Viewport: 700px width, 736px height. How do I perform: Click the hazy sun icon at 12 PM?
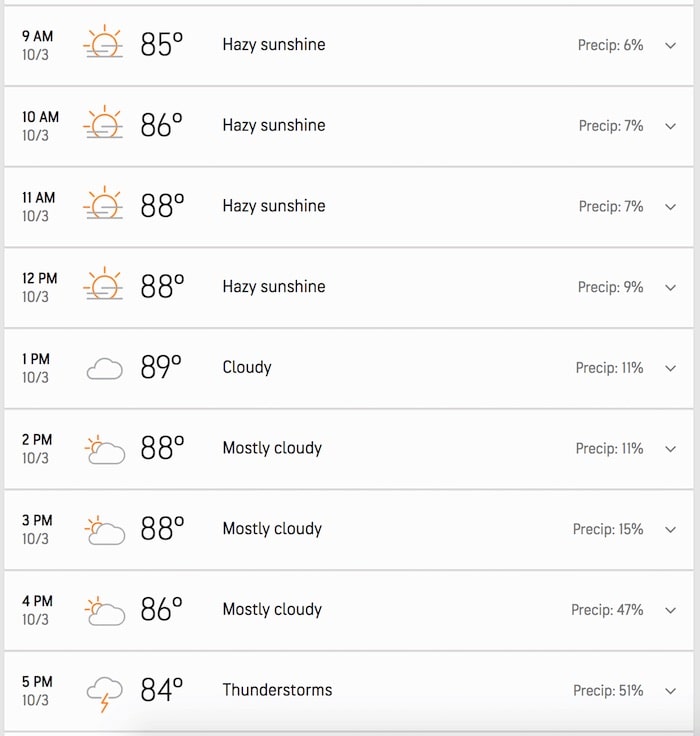pos(103,287)
